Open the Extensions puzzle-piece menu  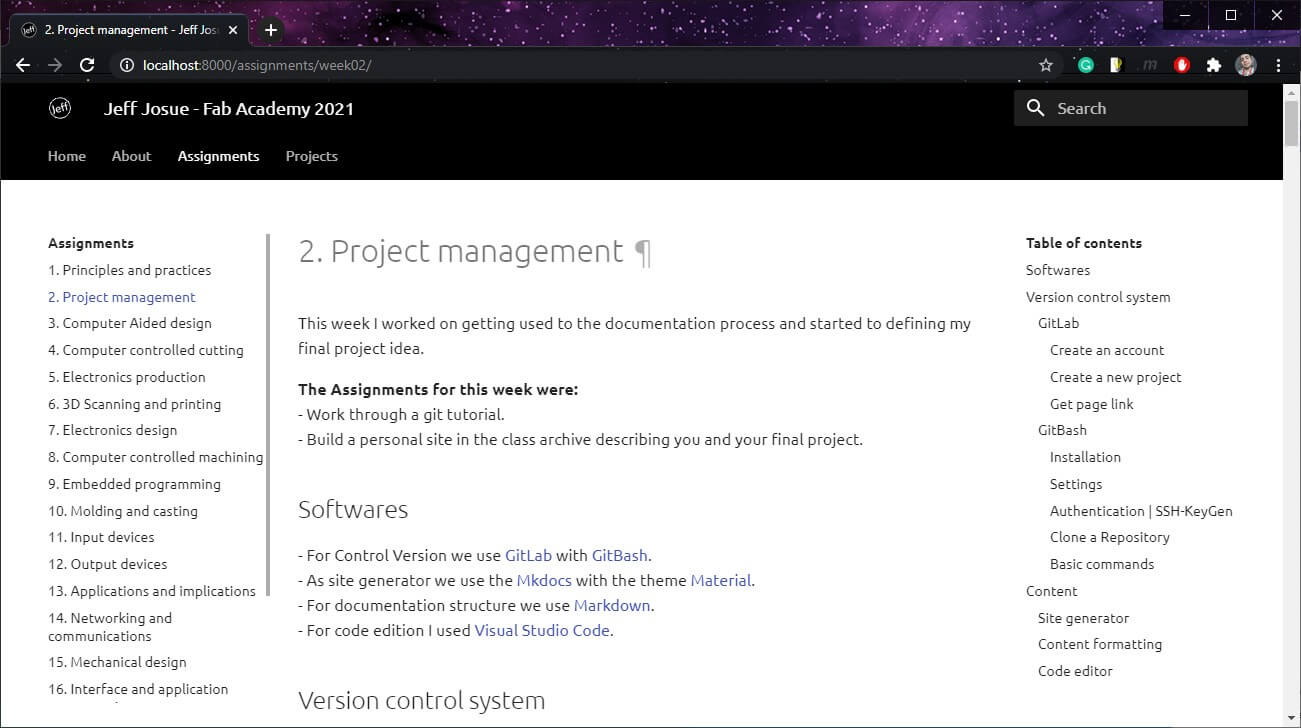[x=1214, y=65]
